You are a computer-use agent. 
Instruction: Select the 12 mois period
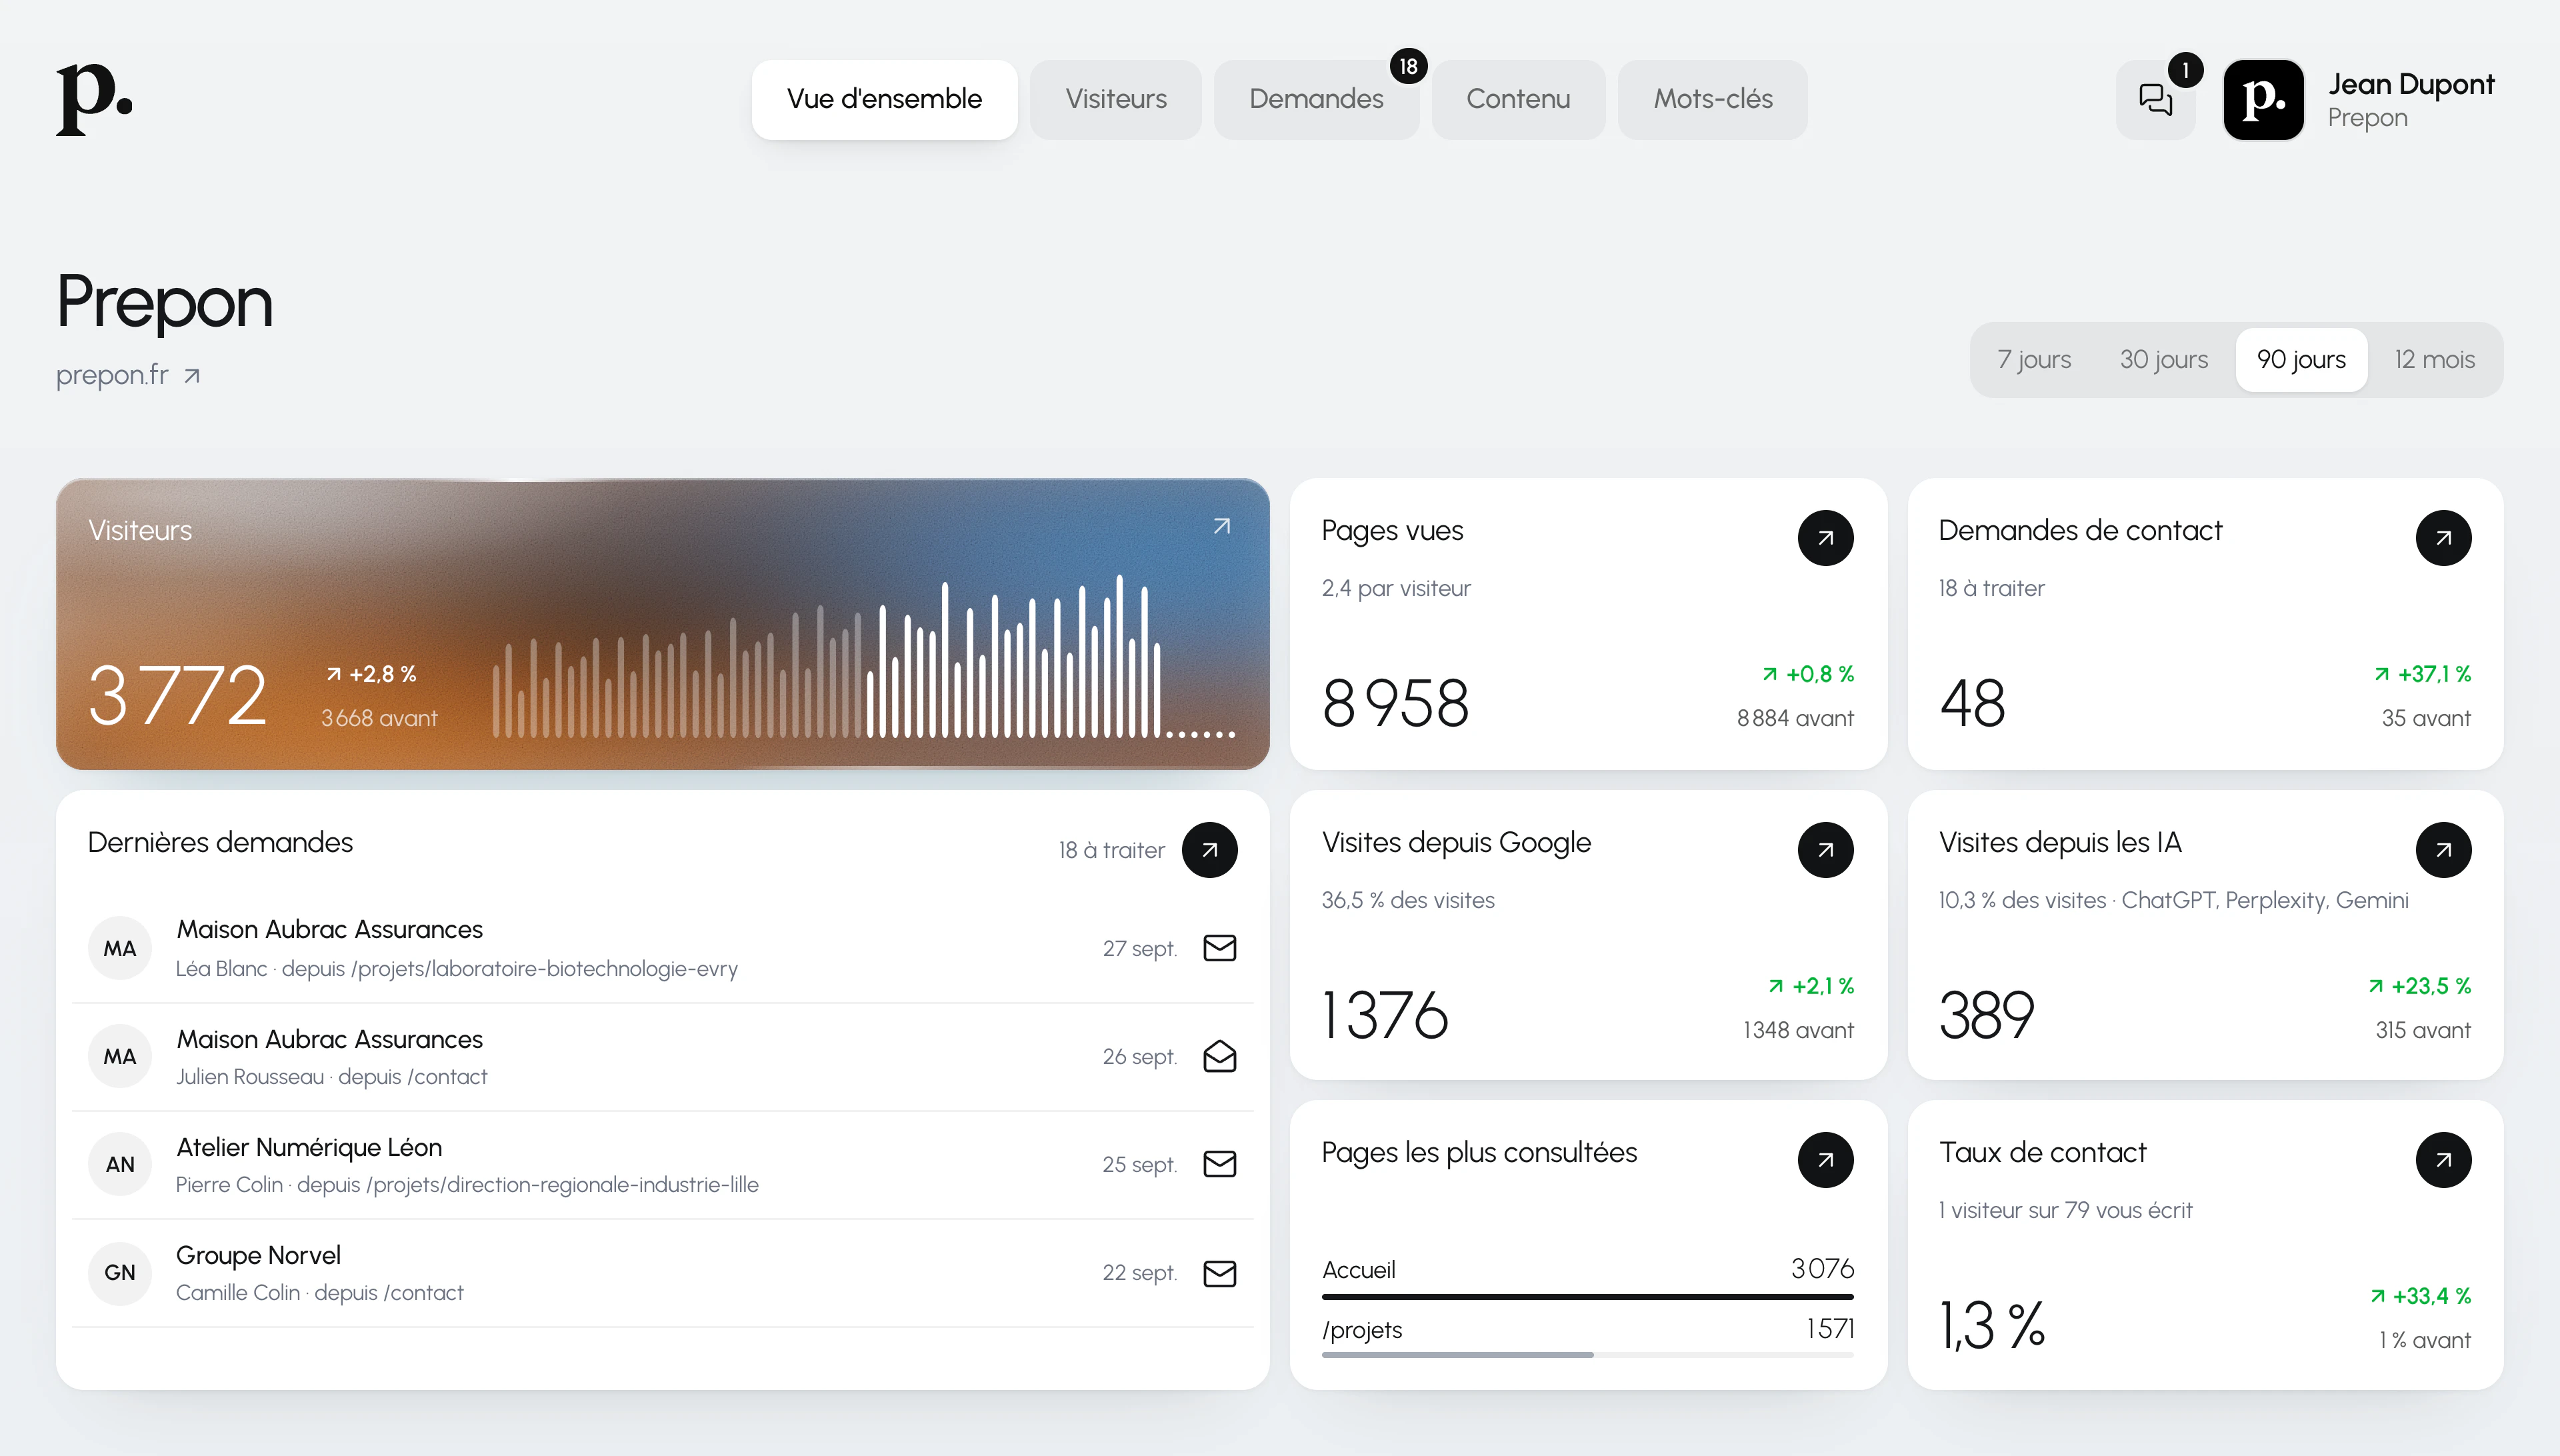pyautogui.click(x=2434, y=359)
